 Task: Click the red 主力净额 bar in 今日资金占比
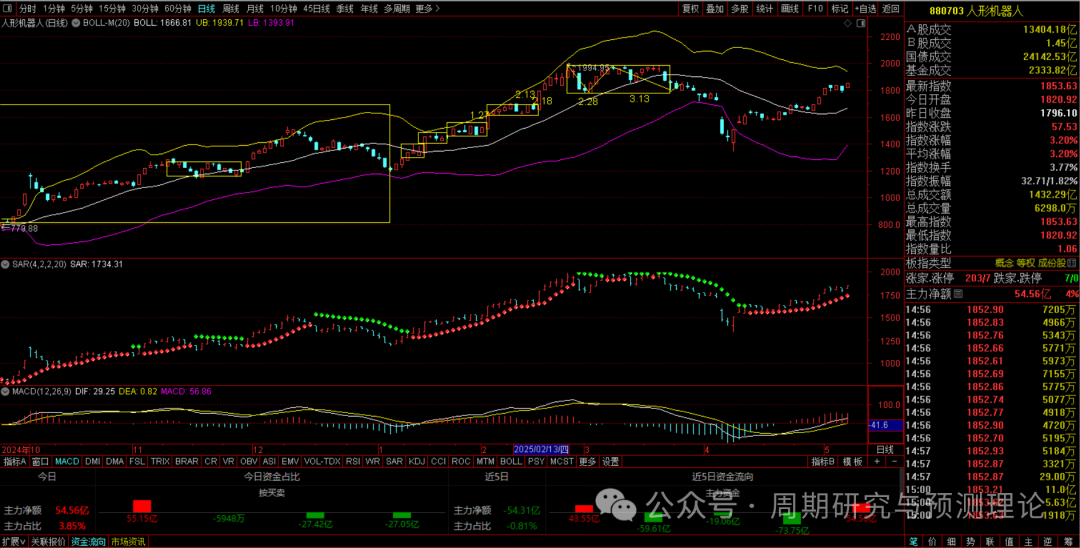click(x=141, y=506)
